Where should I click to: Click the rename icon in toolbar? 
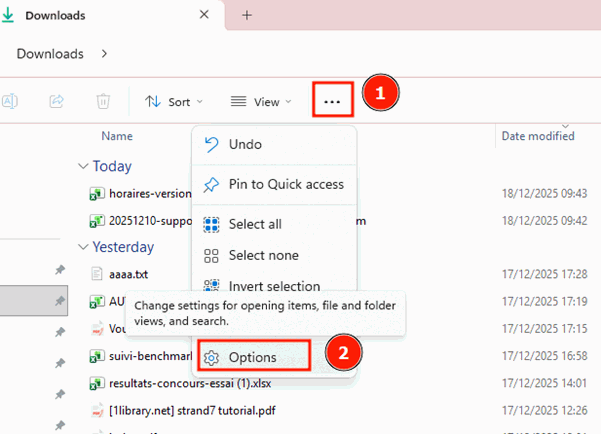point(10,101)
